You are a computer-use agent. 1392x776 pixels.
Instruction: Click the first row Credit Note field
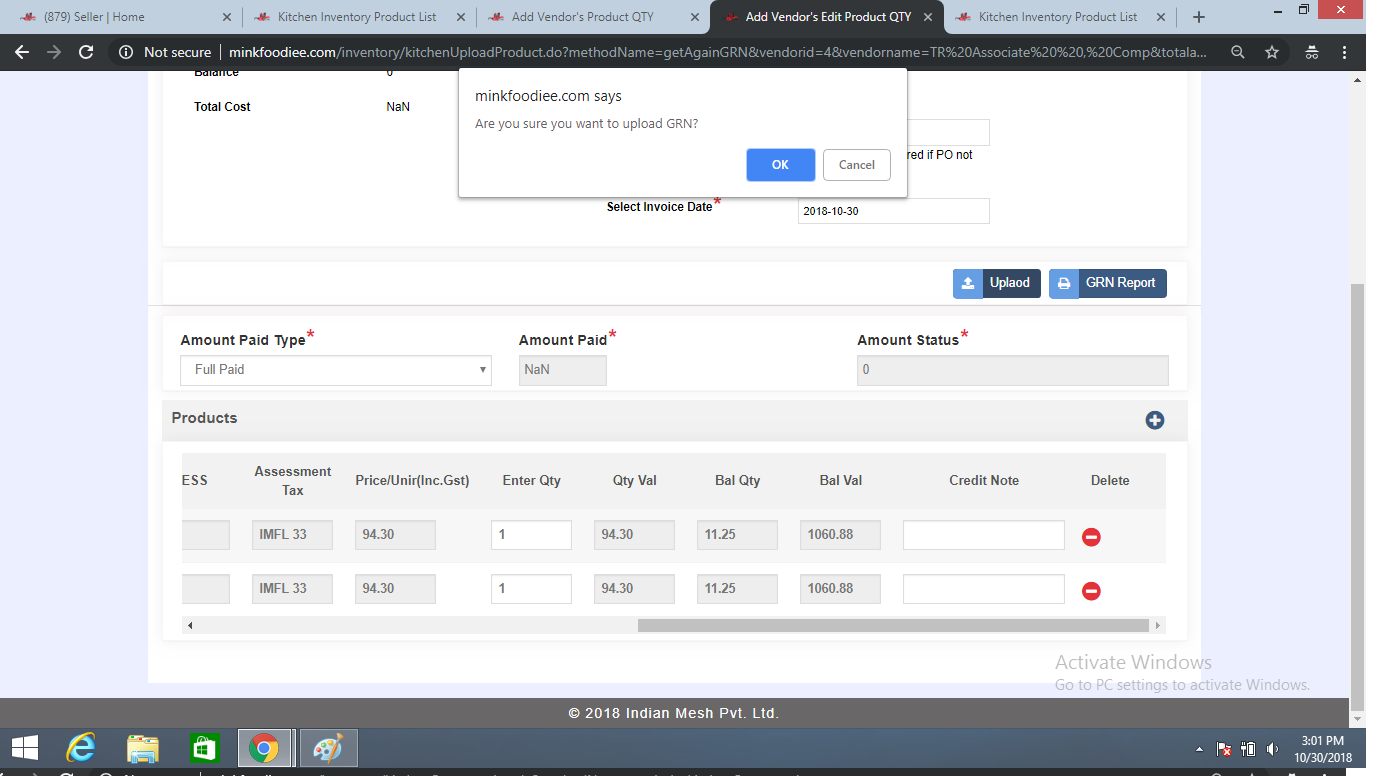984,535
